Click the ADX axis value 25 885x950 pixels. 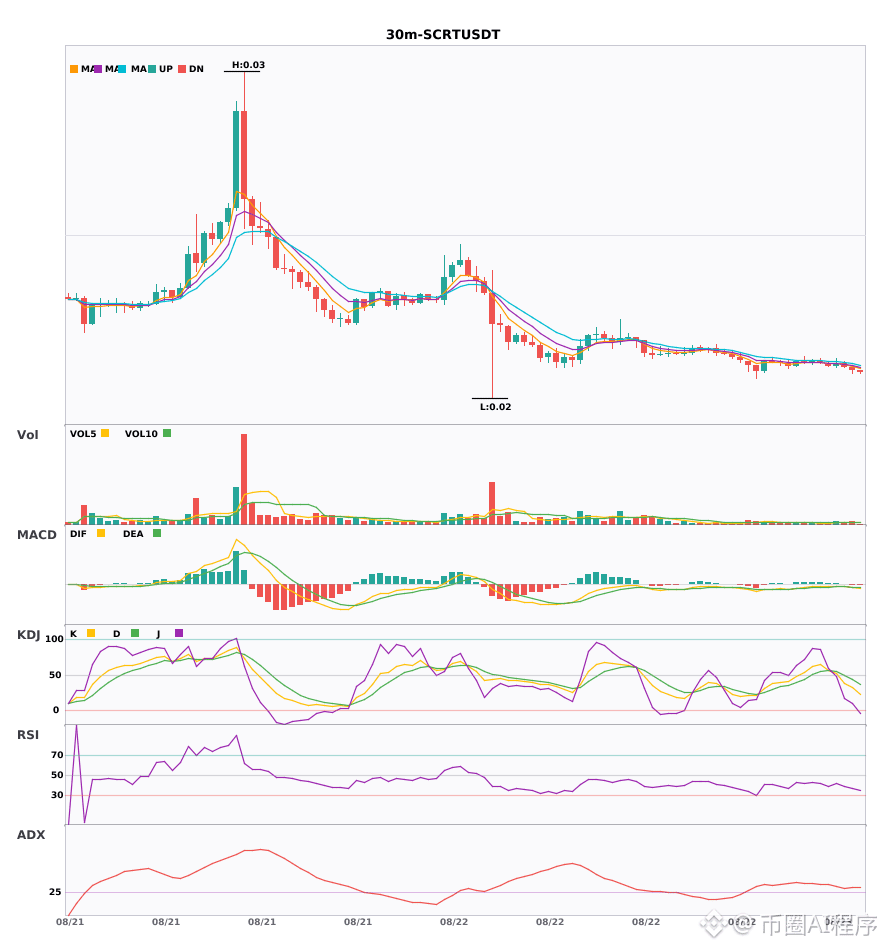coord(55,892)
